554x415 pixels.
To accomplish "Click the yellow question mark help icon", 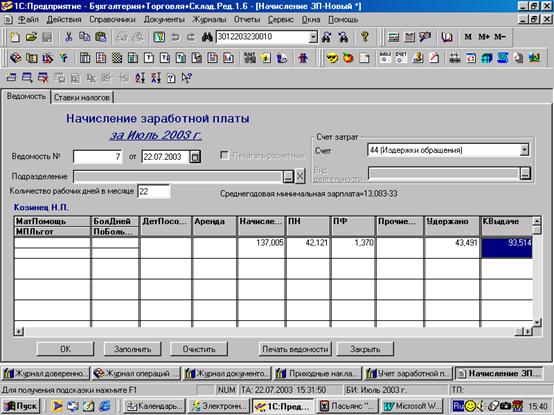I will point(365,37).
